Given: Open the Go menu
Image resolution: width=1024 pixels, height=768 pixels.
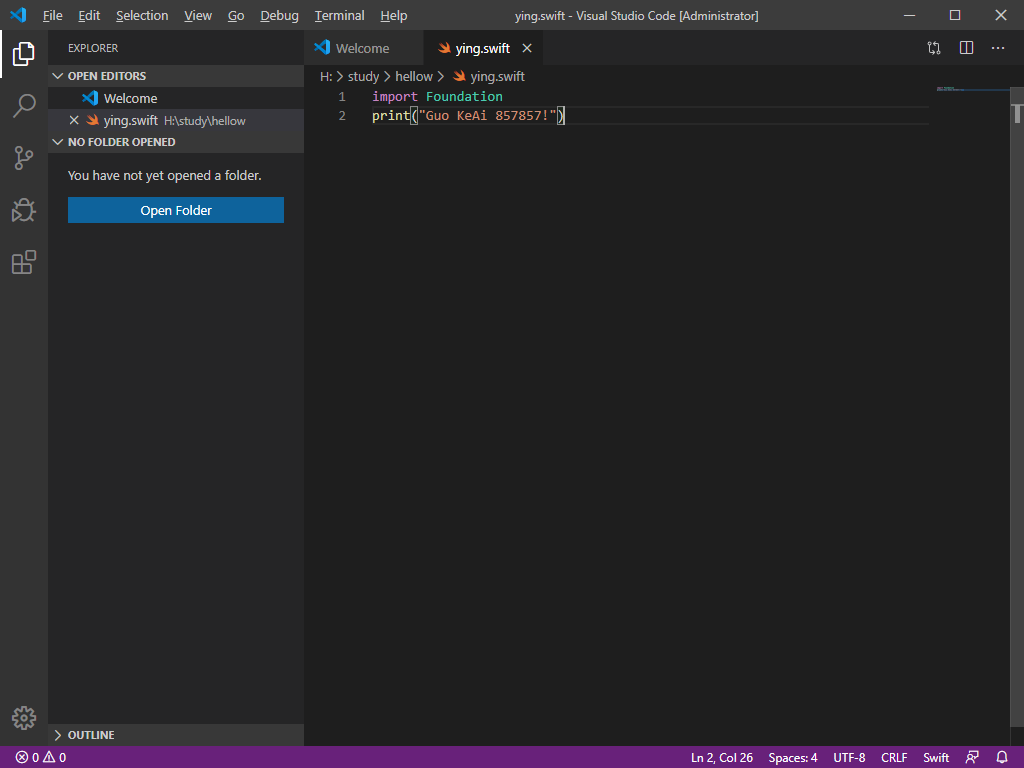Looking at the screenshot, I should 236,15.
